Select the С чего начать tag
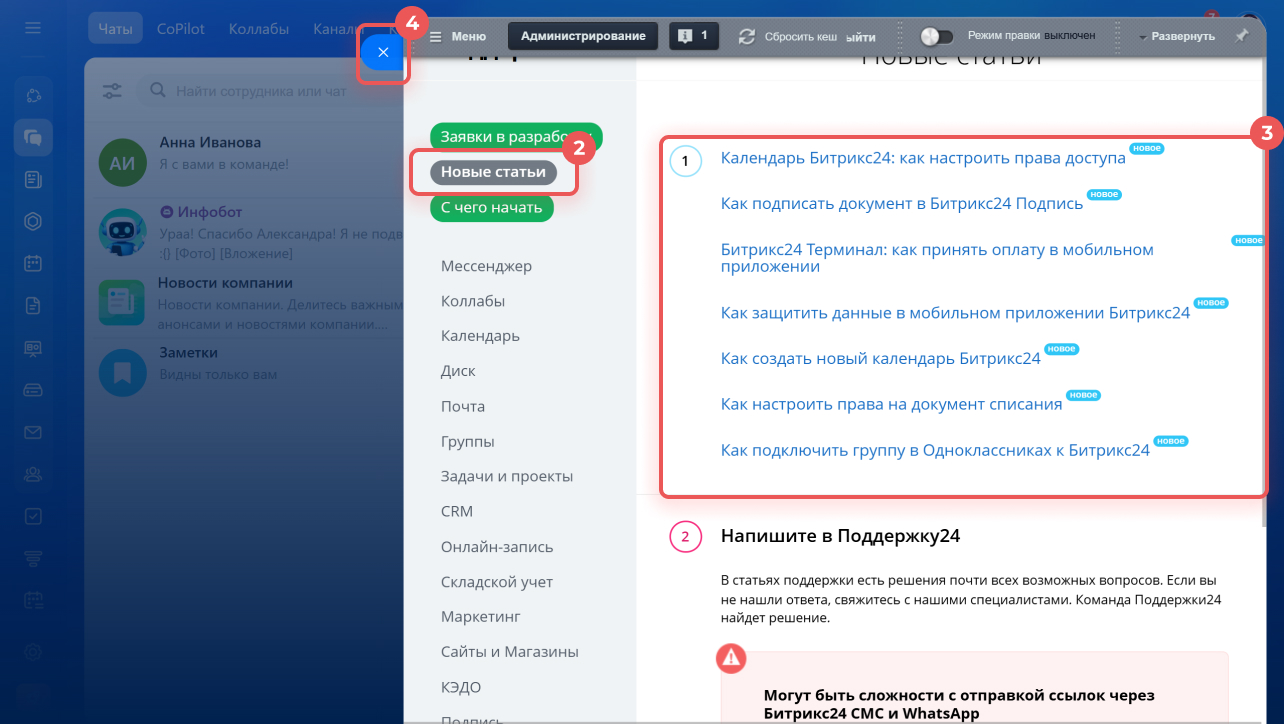 (491, 207)
